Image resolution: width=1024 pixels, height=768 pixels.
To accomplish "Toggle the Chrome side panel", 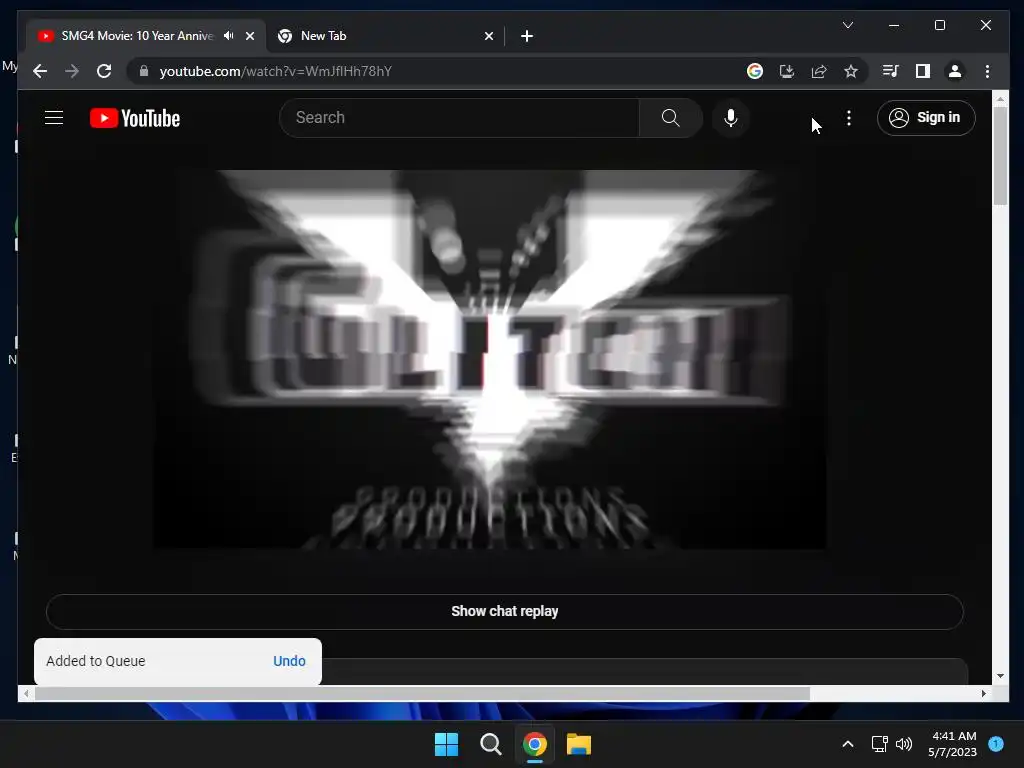I will pyautogui.click(x=922, y=71).
